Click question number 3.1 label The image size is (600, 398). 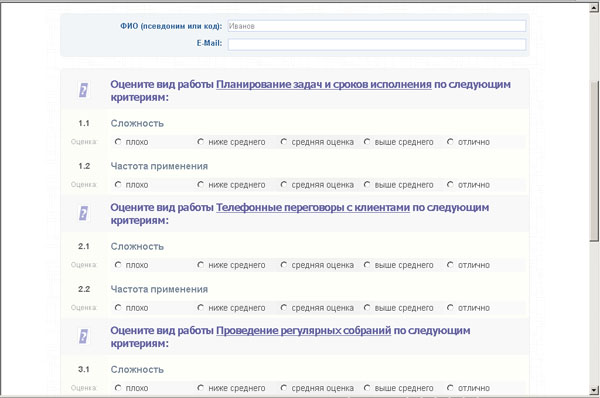tap(84, 369)
